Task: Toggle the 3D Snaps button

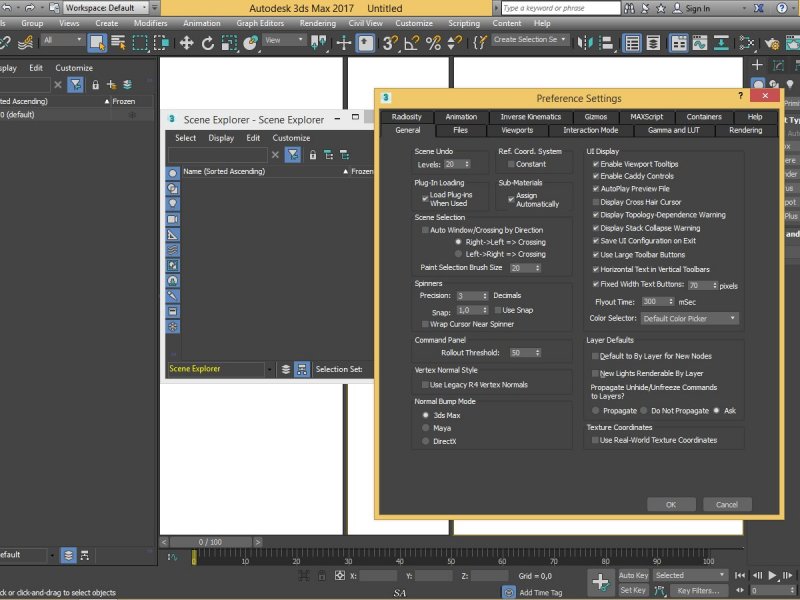Action: pyautogui.click(x=390, y=43)
